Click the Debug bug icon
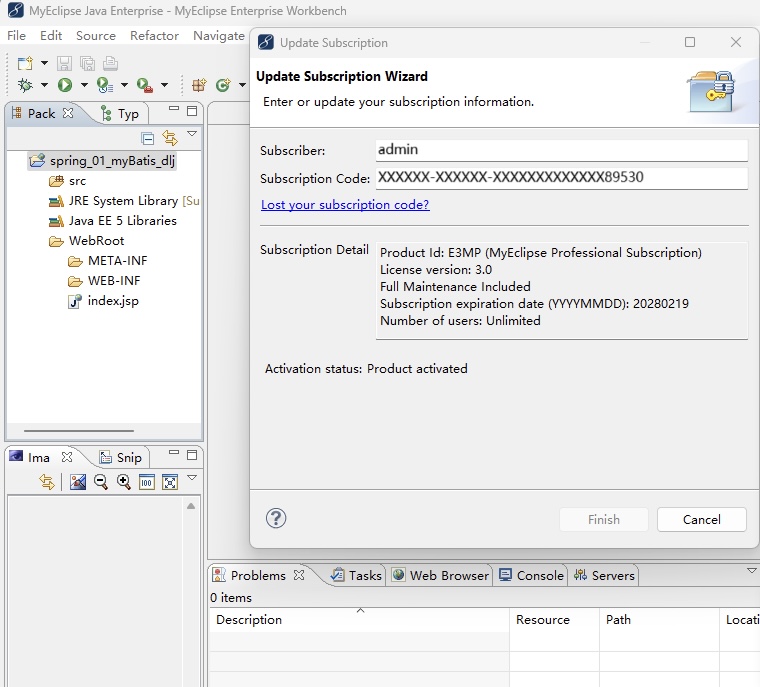Viewport: 760px width, 687px height. (x=25, y=85)
